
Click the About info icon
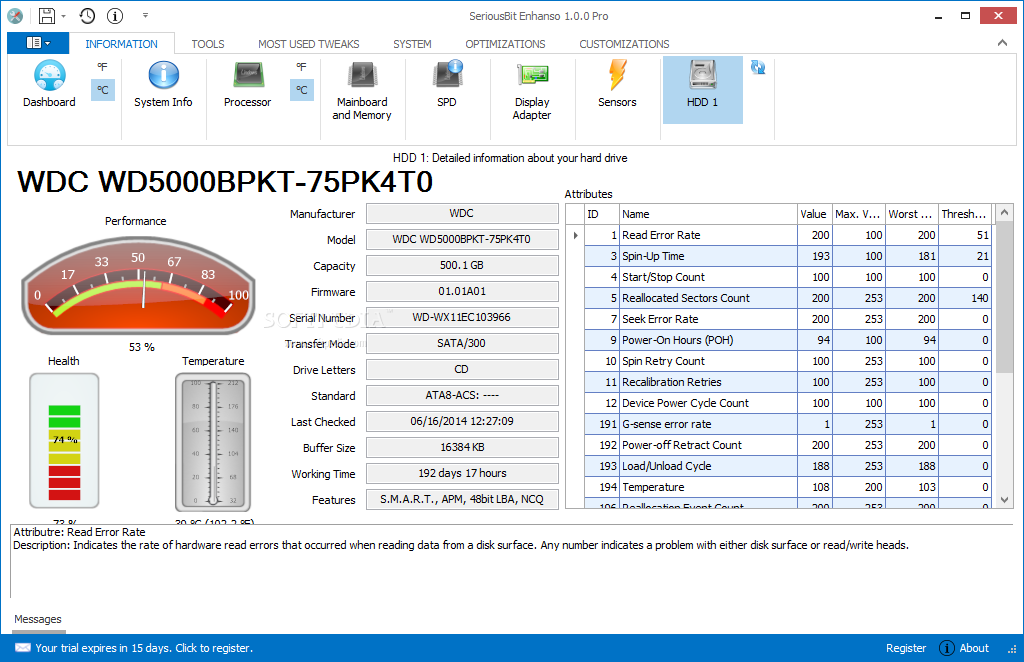(946, 648)
